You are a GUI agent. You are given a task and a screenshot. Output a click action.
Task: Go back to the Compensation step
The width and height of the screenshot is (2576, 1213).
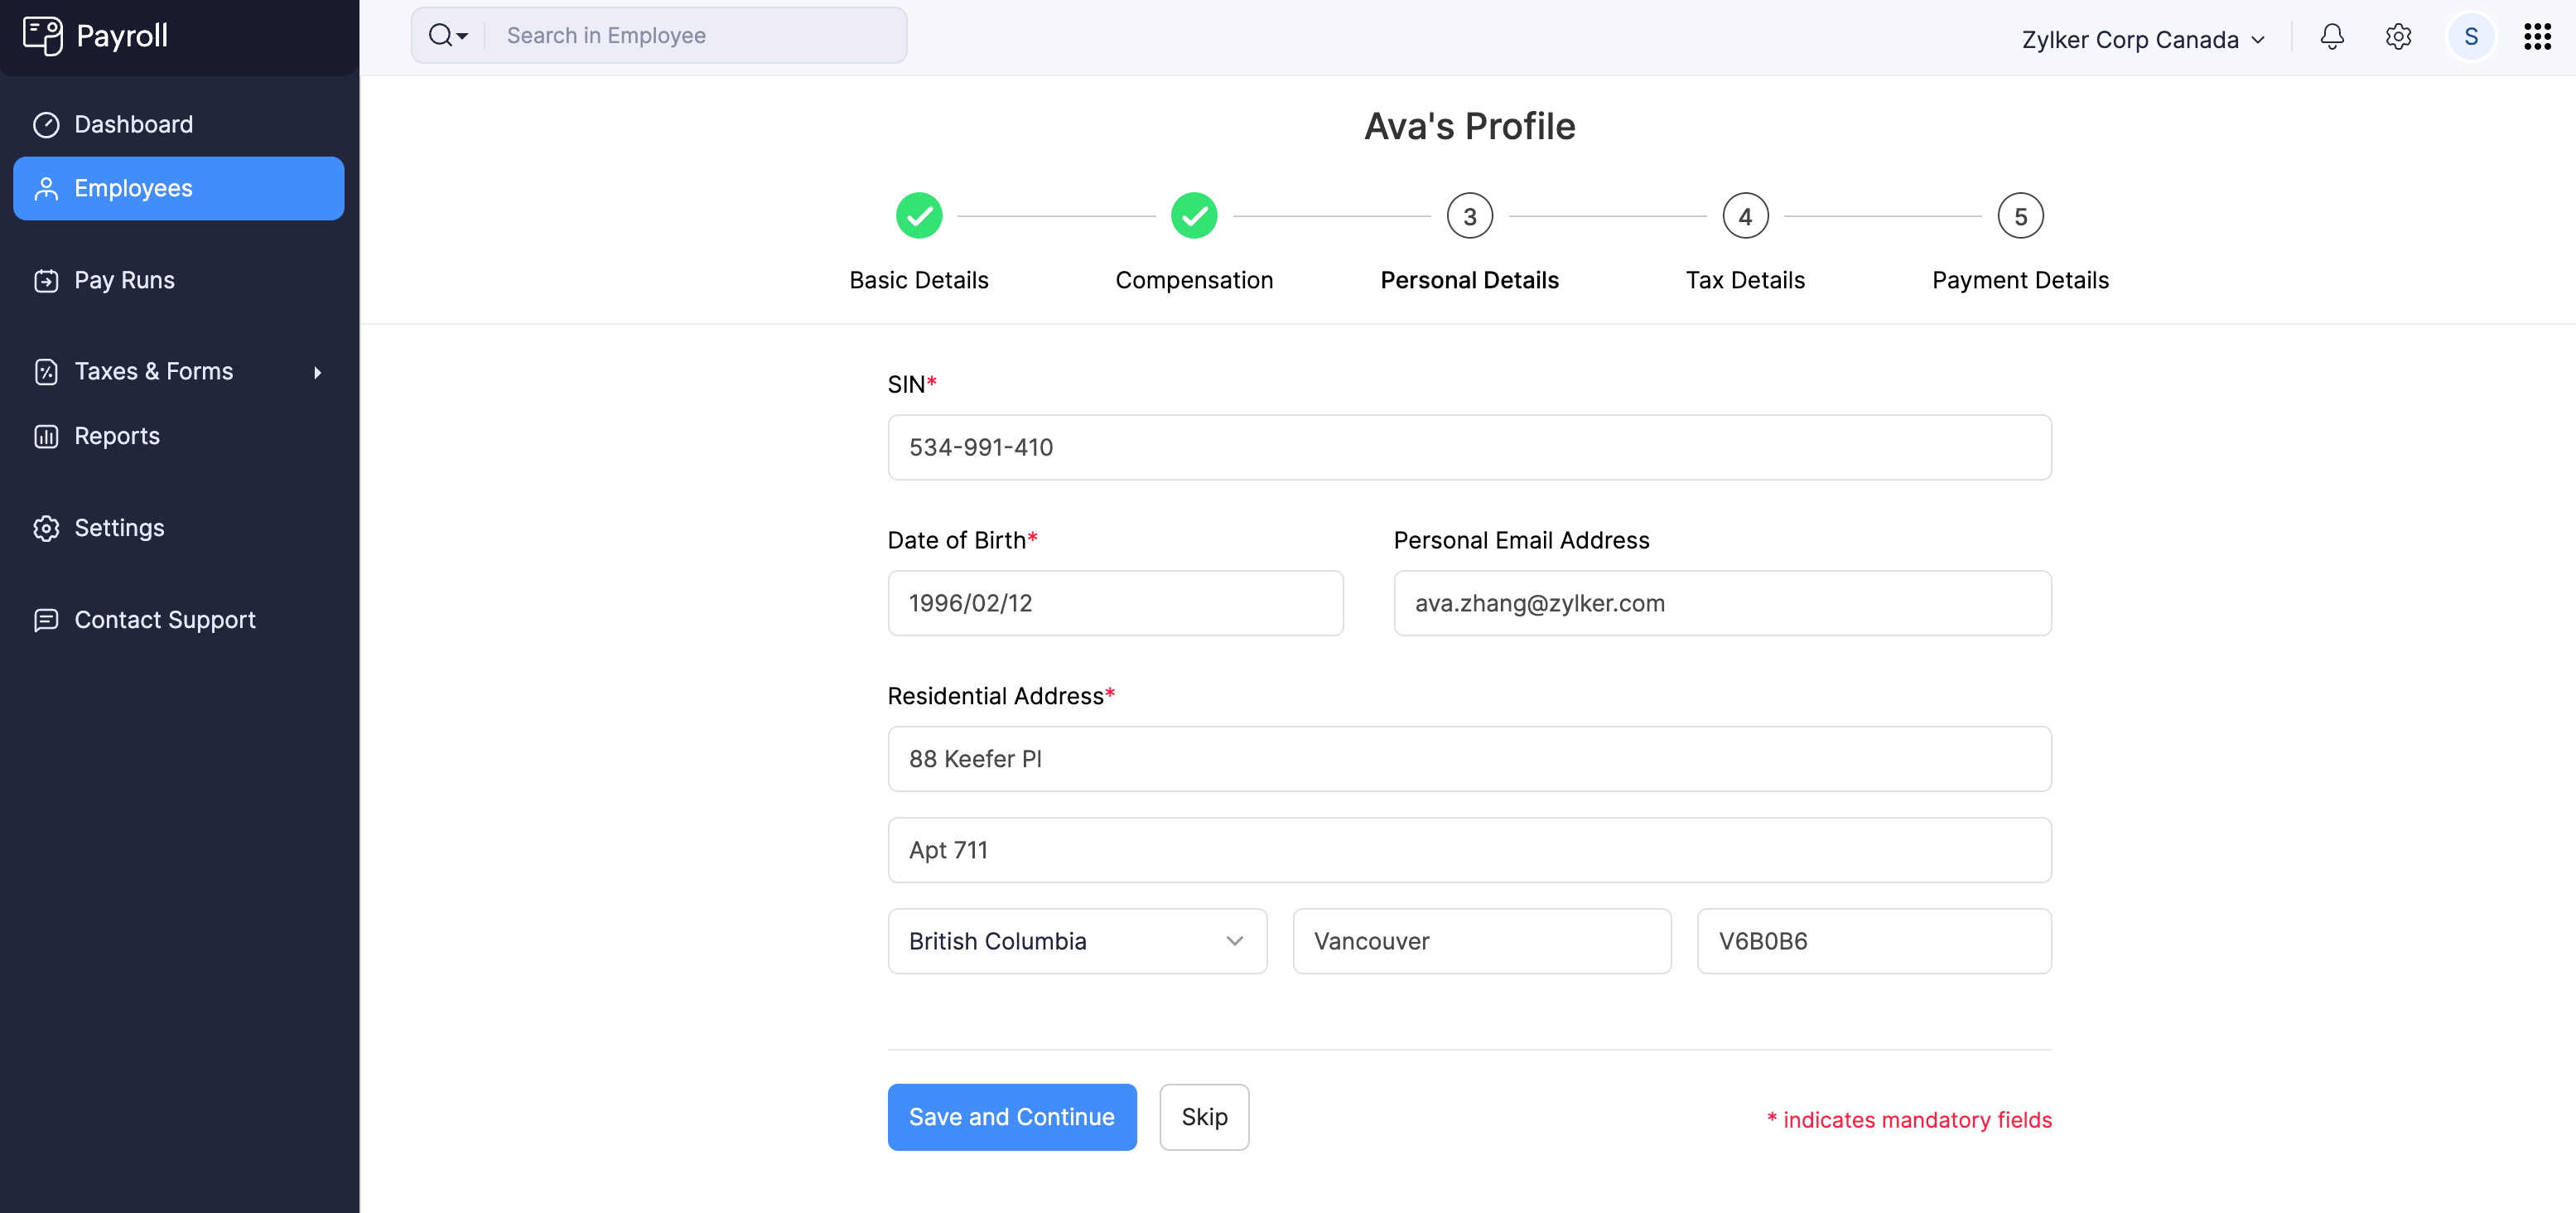(x=1194, y=215)
